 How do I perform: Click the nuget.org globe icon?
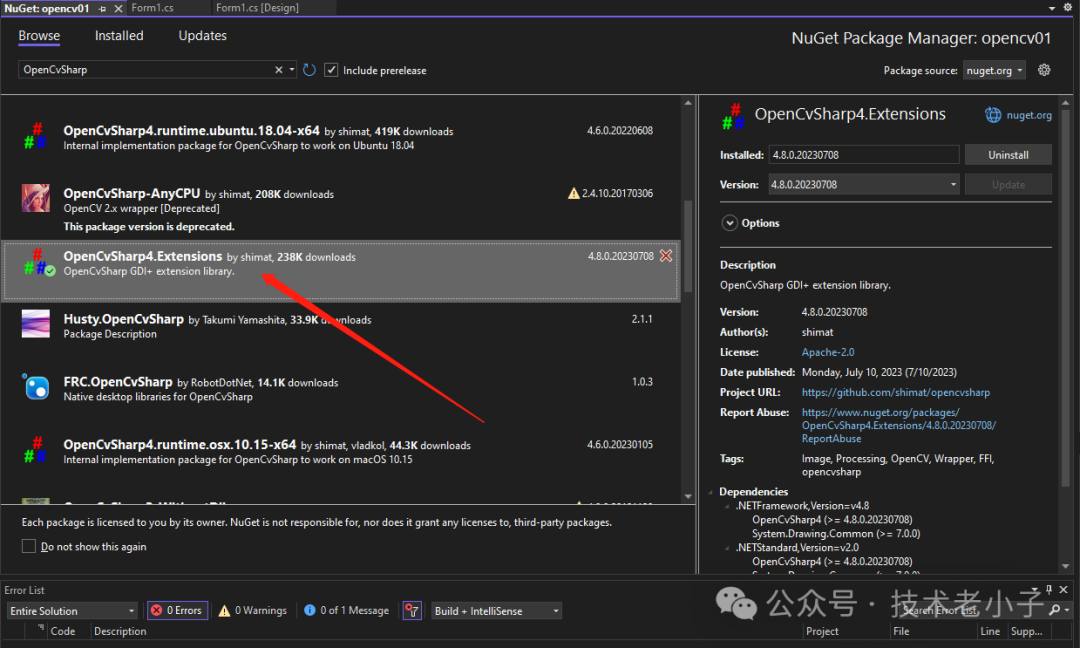pos(993,115)
